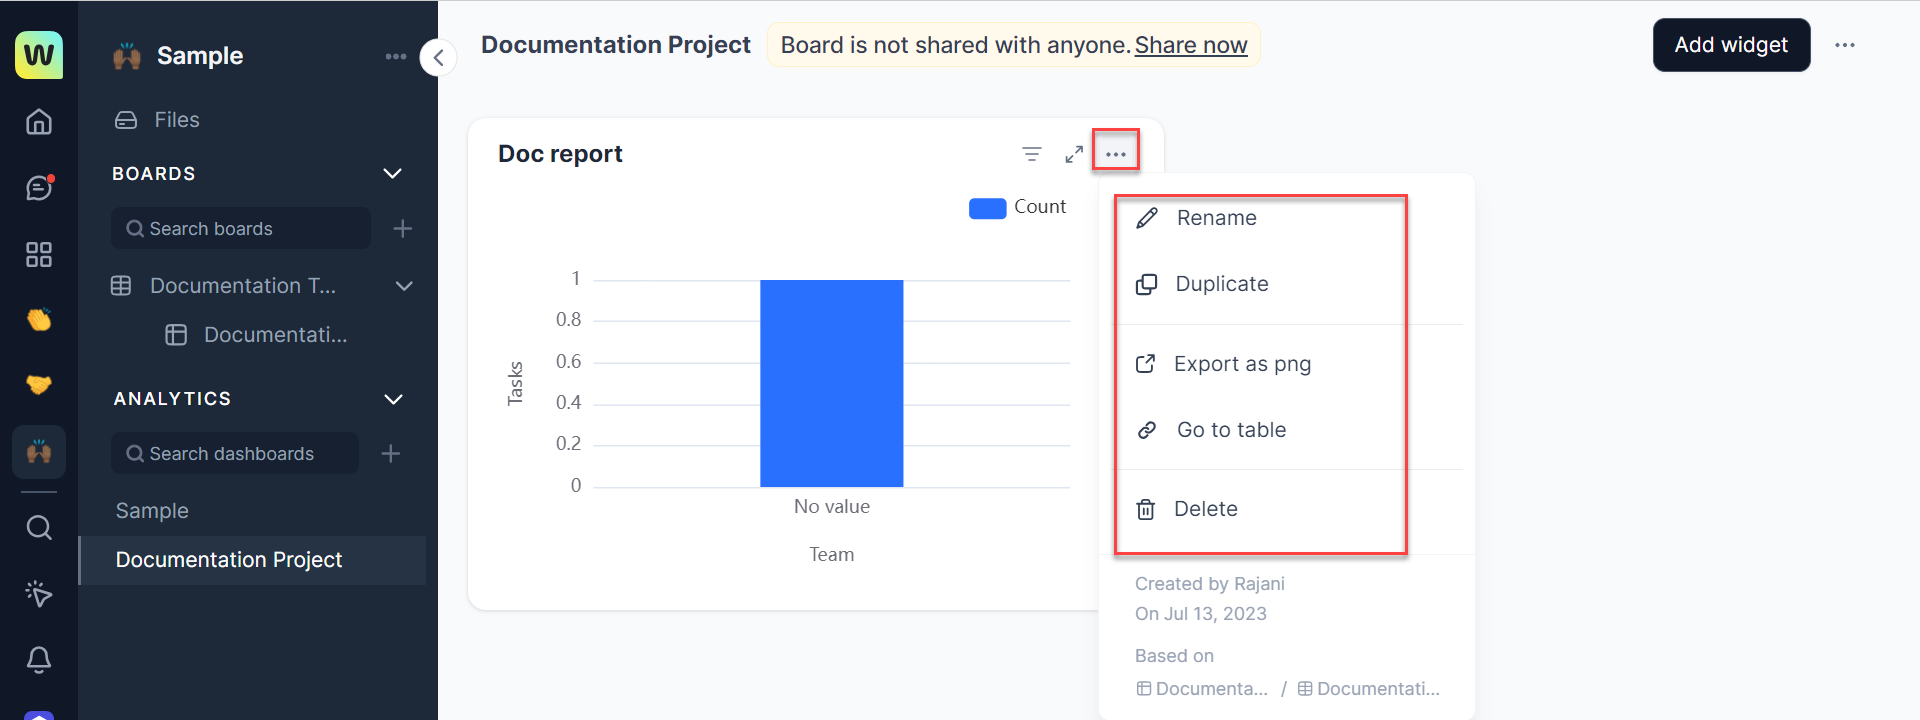Click the filter icon on Doc report widget
Image resolution: width=1920 pixels, height=720 pixels.
[1031, 154]
